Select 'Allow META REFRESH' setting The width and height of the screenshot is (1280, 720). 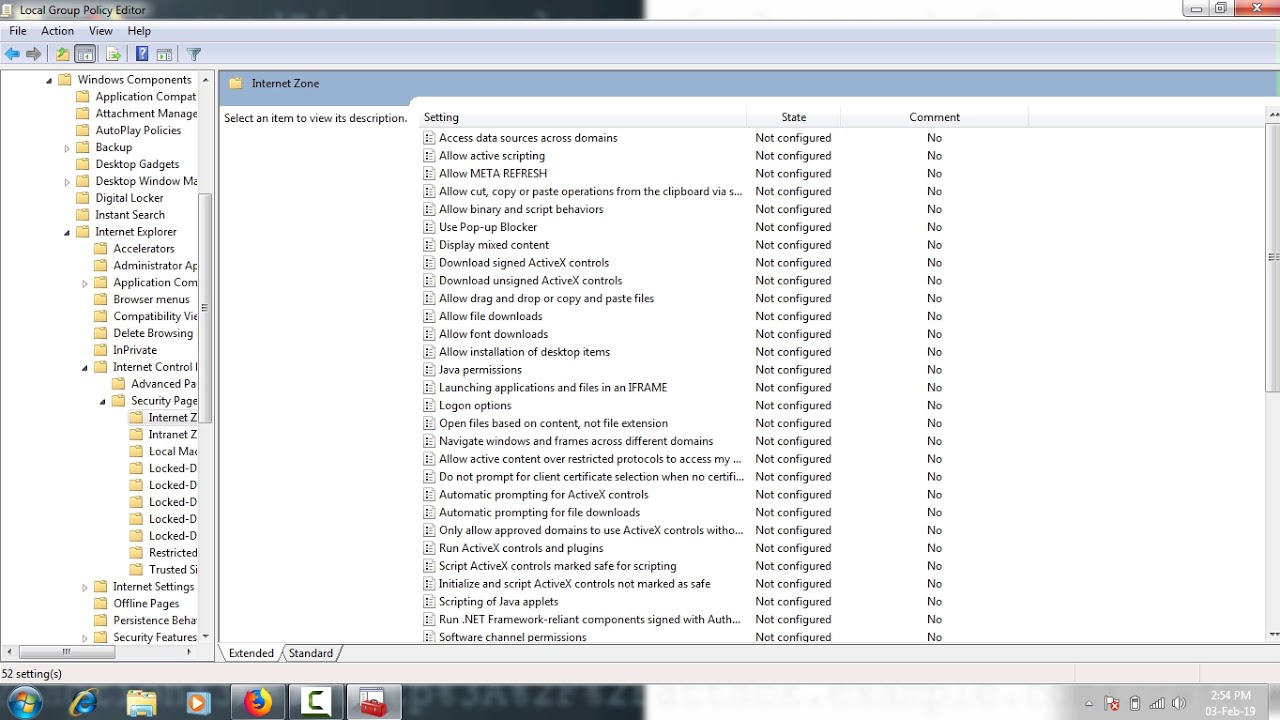[x=493, y=174]
